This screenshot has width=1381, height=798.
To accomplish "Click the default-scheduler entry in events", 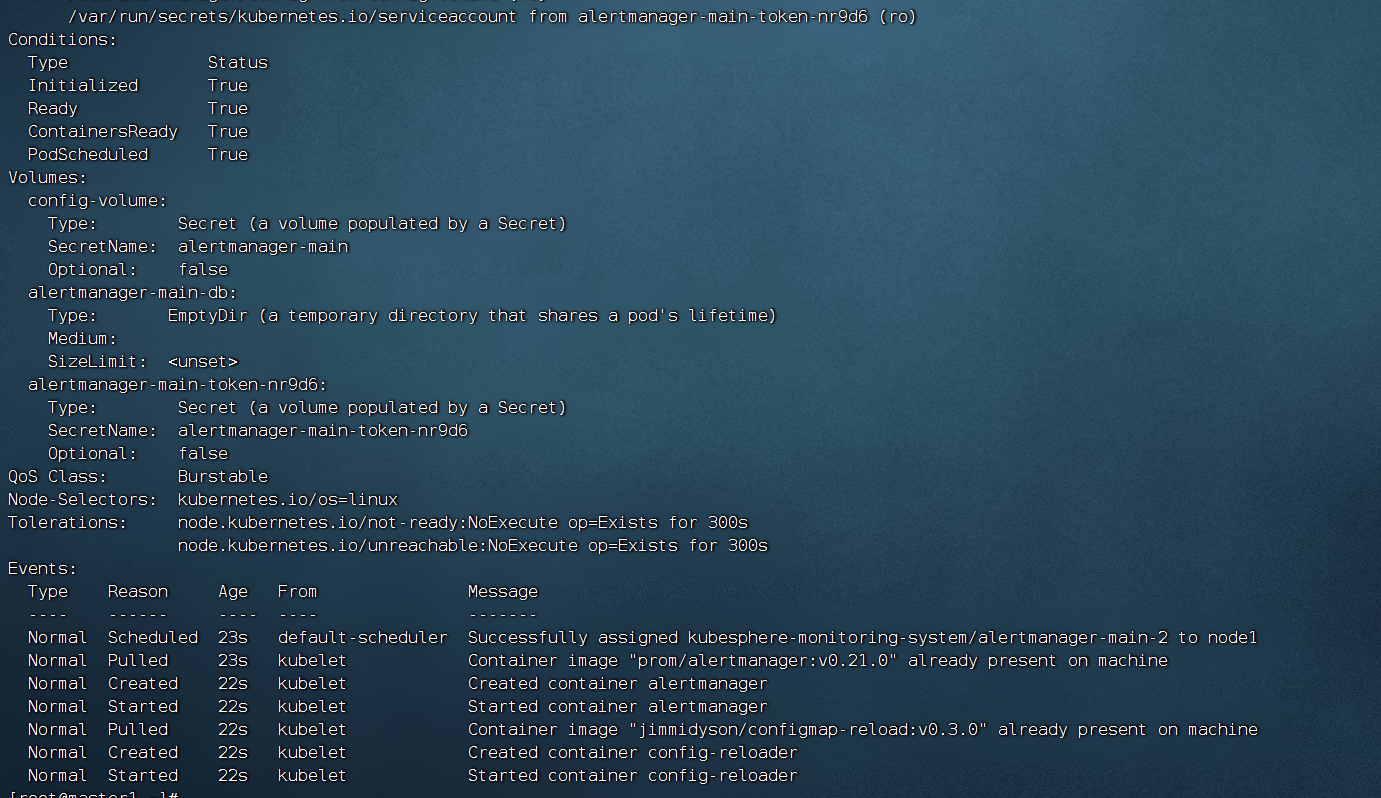I will pyautogui.click(x=363, y=637).
